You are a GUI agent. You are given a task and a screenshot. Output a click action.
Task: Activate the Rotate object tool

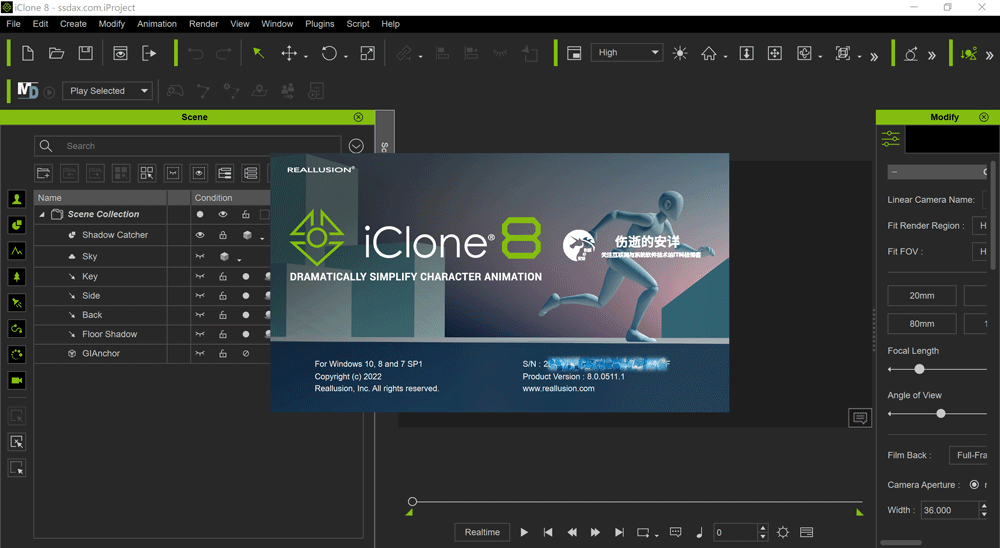pyautogui.click(x=329, y=53)
